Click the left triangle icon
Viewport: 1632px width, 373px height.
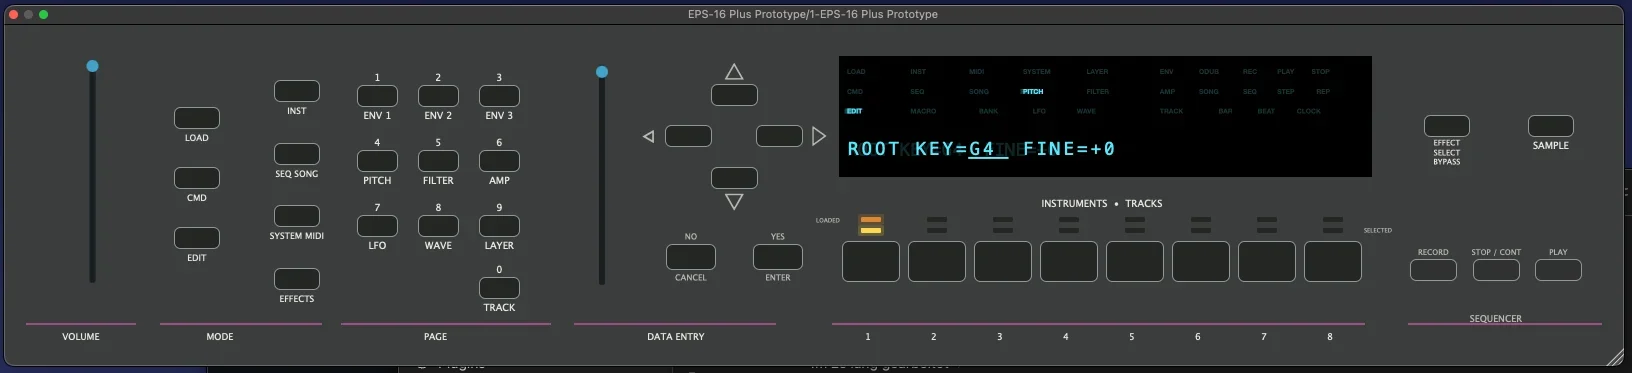[x=648, y=136]
